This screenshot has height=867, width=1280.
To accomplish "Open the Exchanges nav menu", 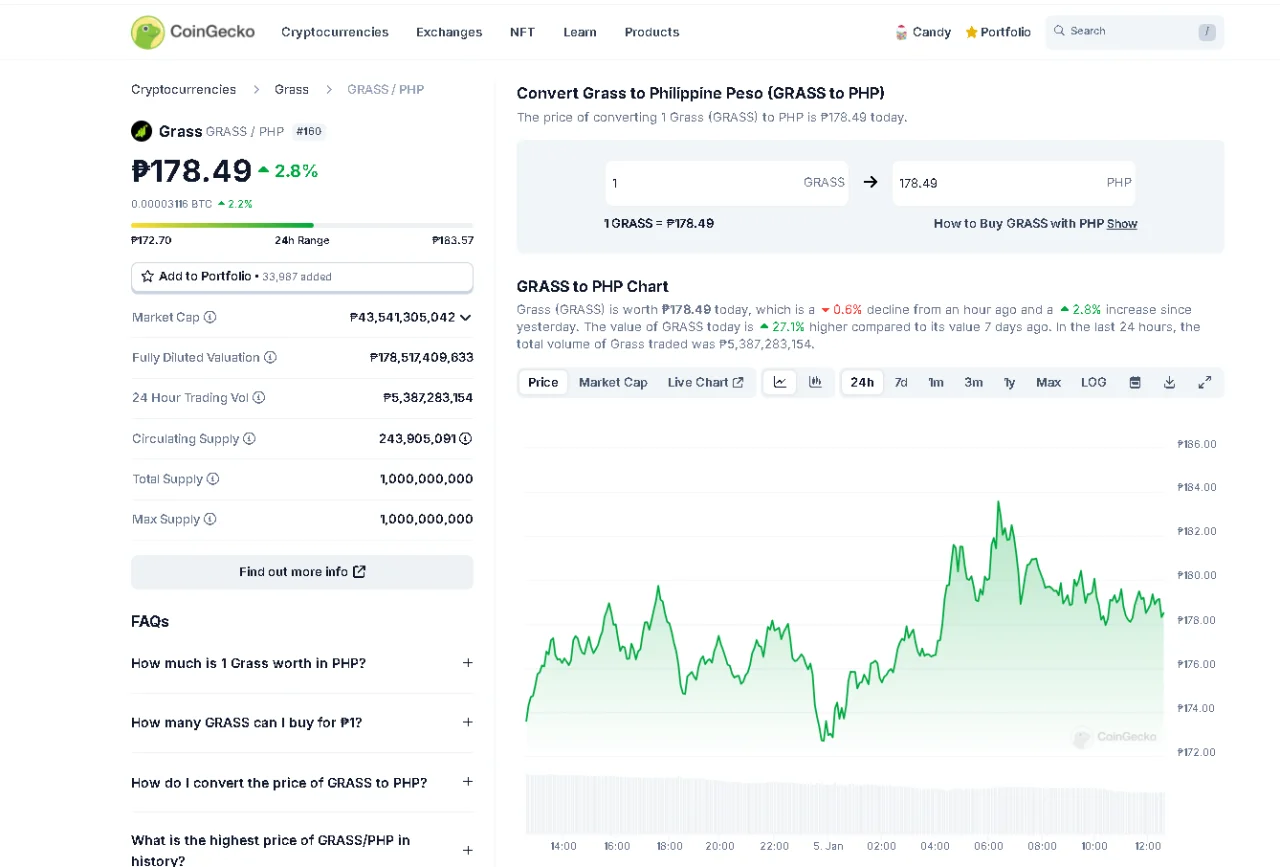I will (x=449, y=32).
